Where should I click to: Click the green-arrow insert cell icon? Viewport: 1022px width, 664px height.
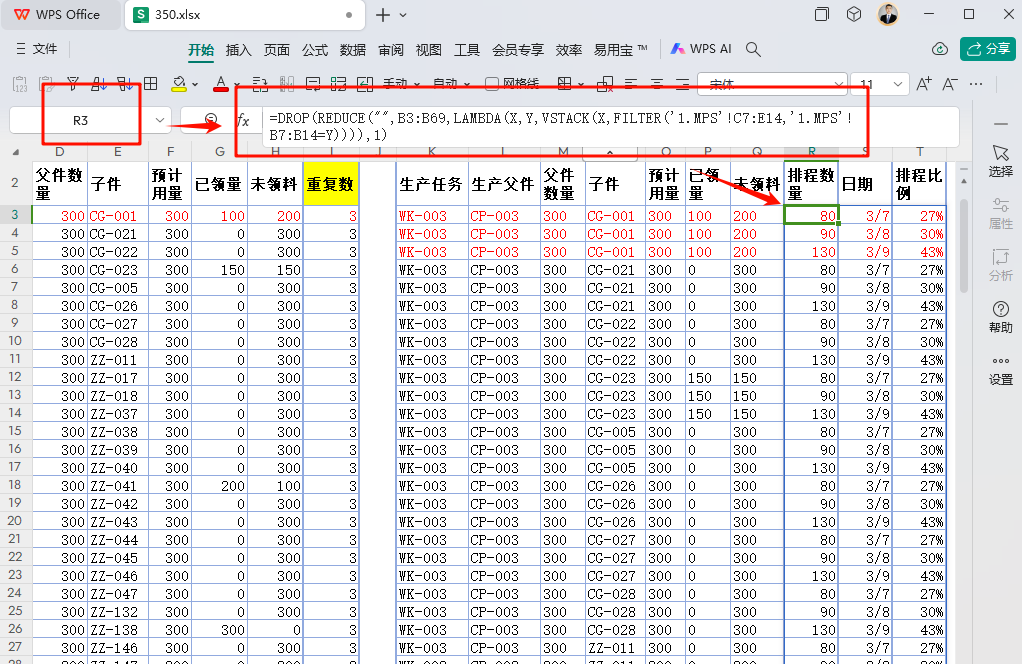coord(365,84)
